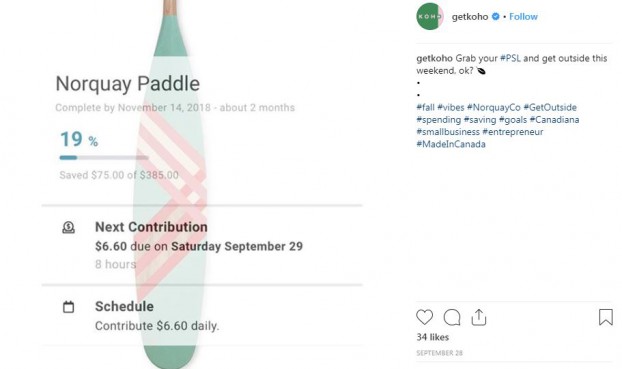Open the KOHO profile avatar
The width and height of the screenshot is (622, 369).
pyautogui.click(x=430, y=16)
